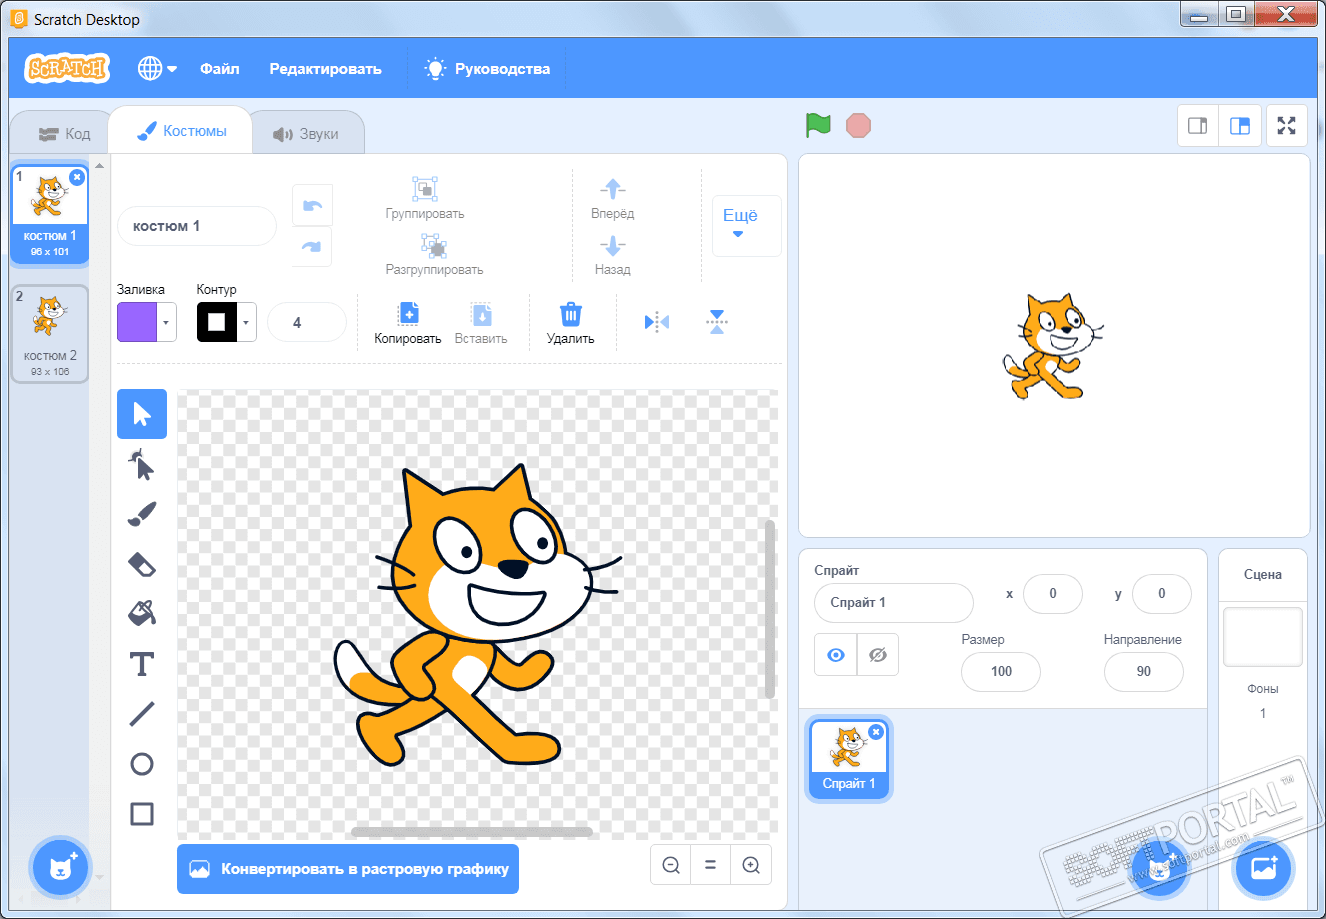Reset the canvas zoom level
Image resolution: width=1326 pixels, height=919 pixels.
[711, 865]
